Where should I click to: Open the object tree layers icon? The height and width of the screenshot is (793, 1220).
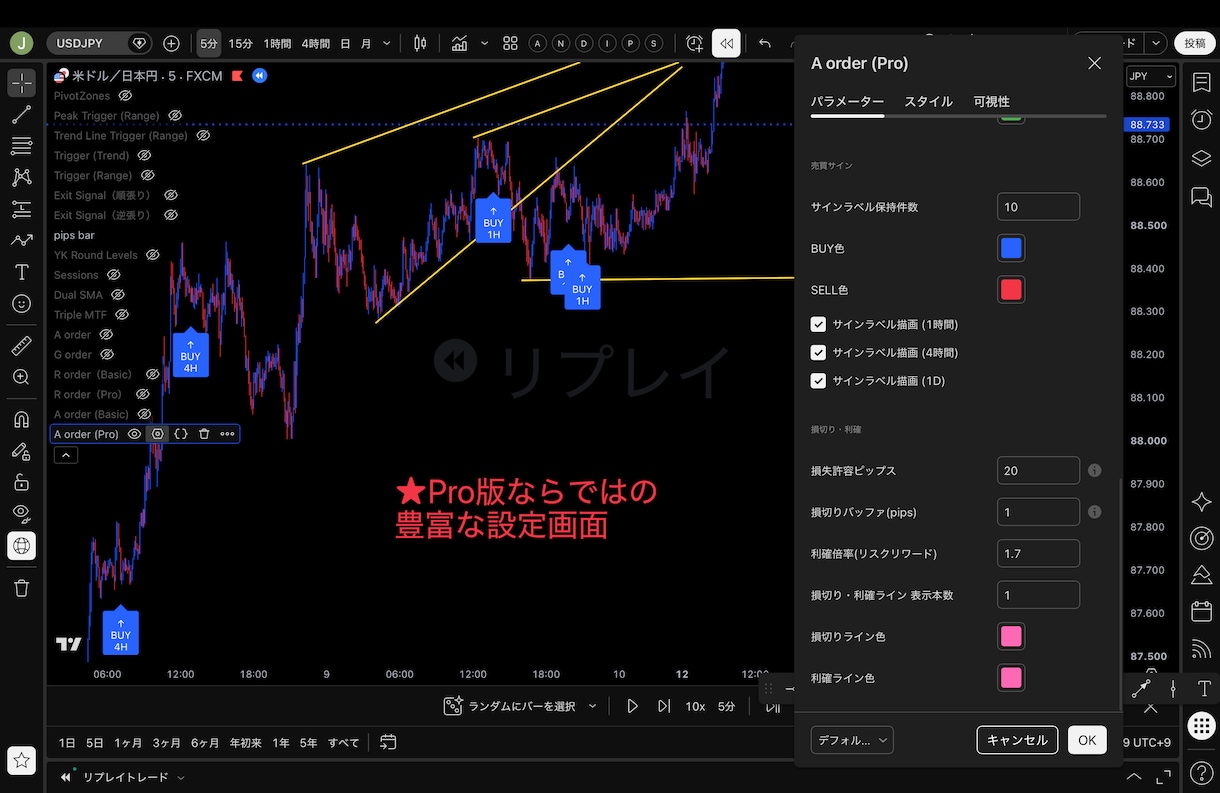[x=1201, y=158]
